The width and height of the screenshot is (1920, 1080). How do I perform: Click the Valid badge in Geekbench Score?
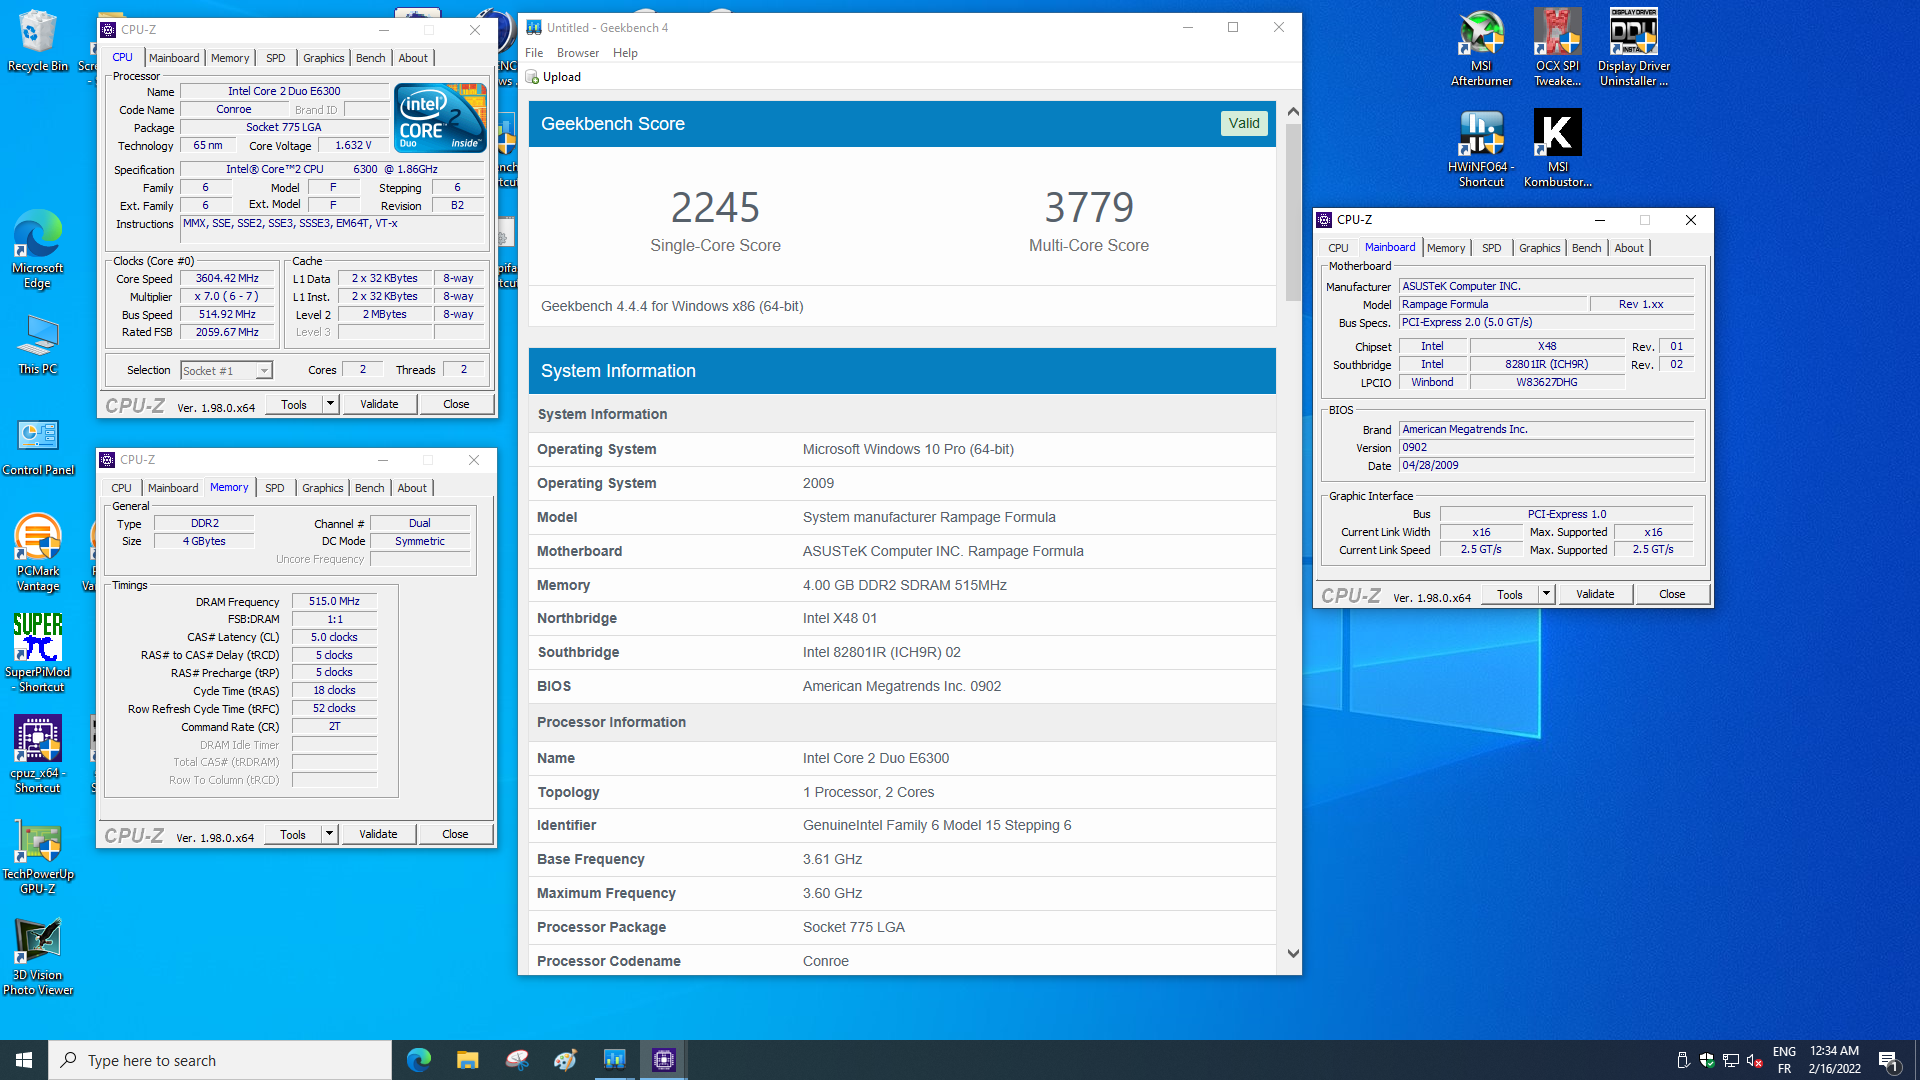(1244, 123)
